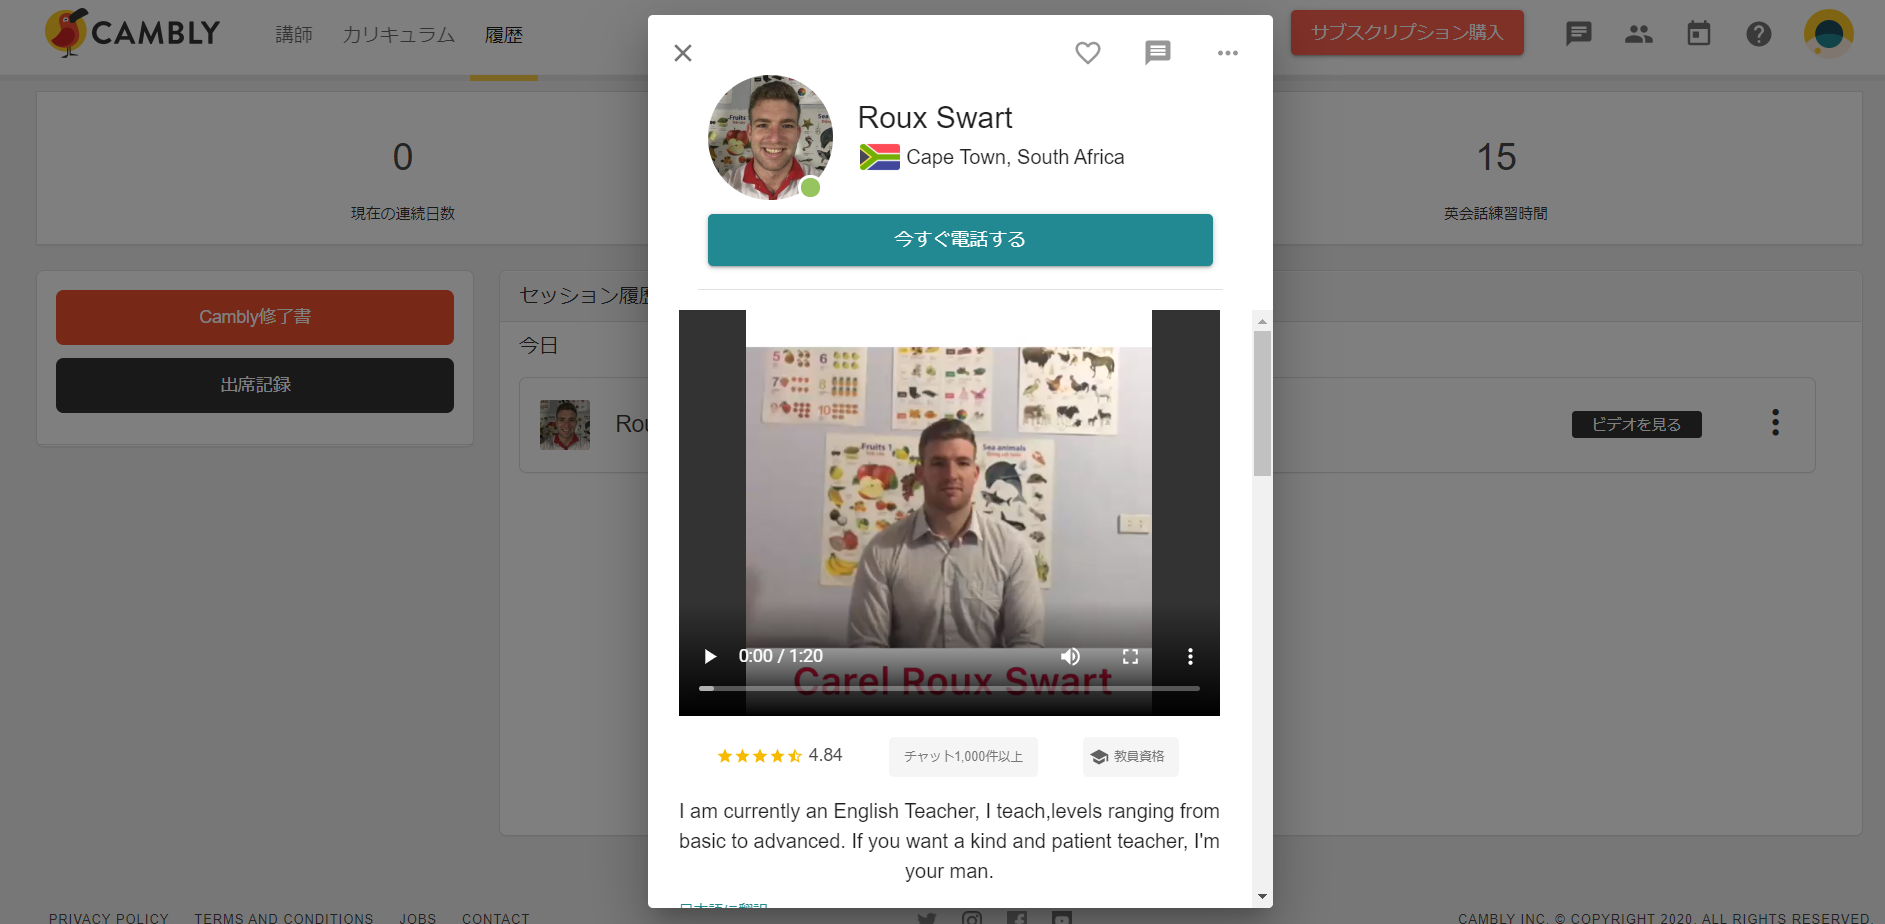Open user profile avatar menu
Viewport: 1885px width, 924px height.
coord(1828,34)
